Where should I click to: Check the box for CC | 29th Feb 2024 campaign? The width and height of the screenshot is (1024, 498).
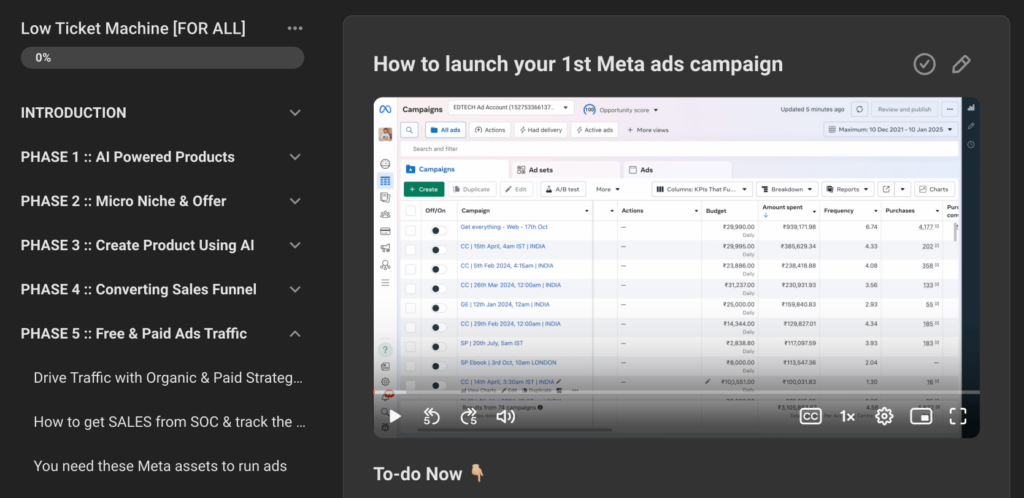coord(410,327)
